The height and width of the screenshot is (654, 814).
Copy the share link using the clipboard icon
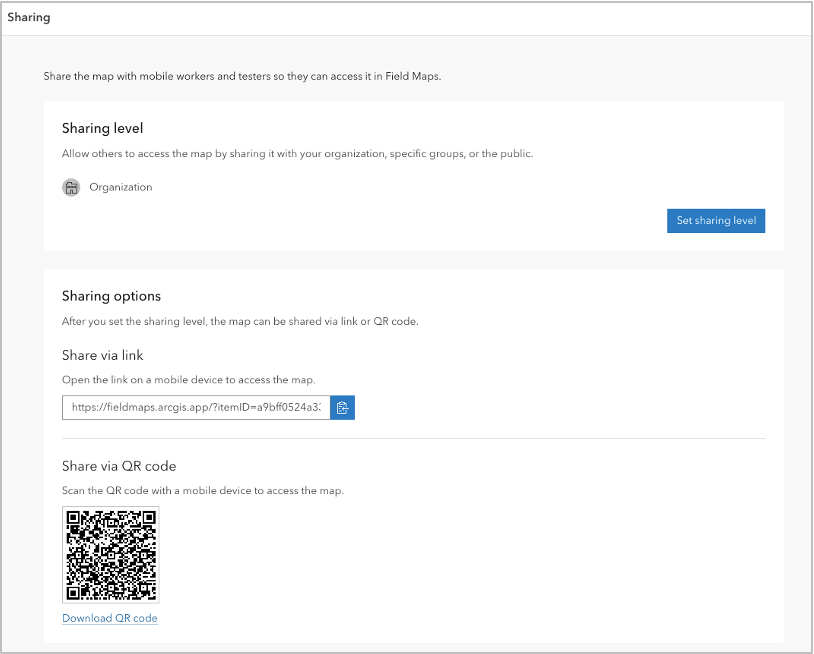tap(342, 407)
